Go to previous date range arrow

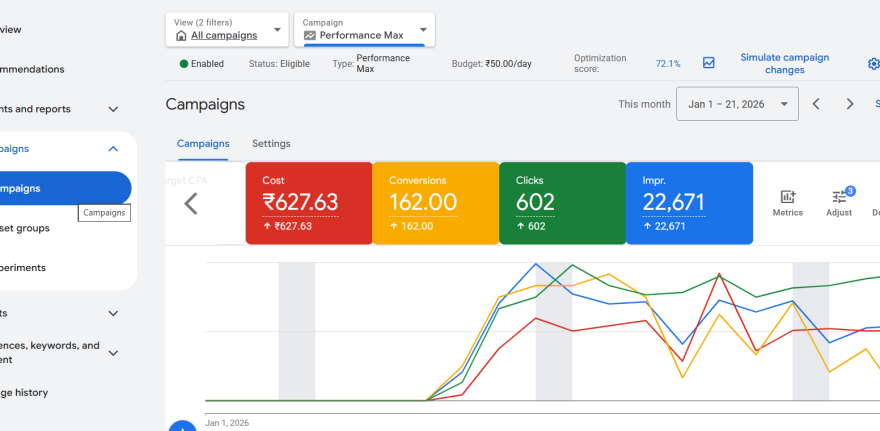pos(816,104)
